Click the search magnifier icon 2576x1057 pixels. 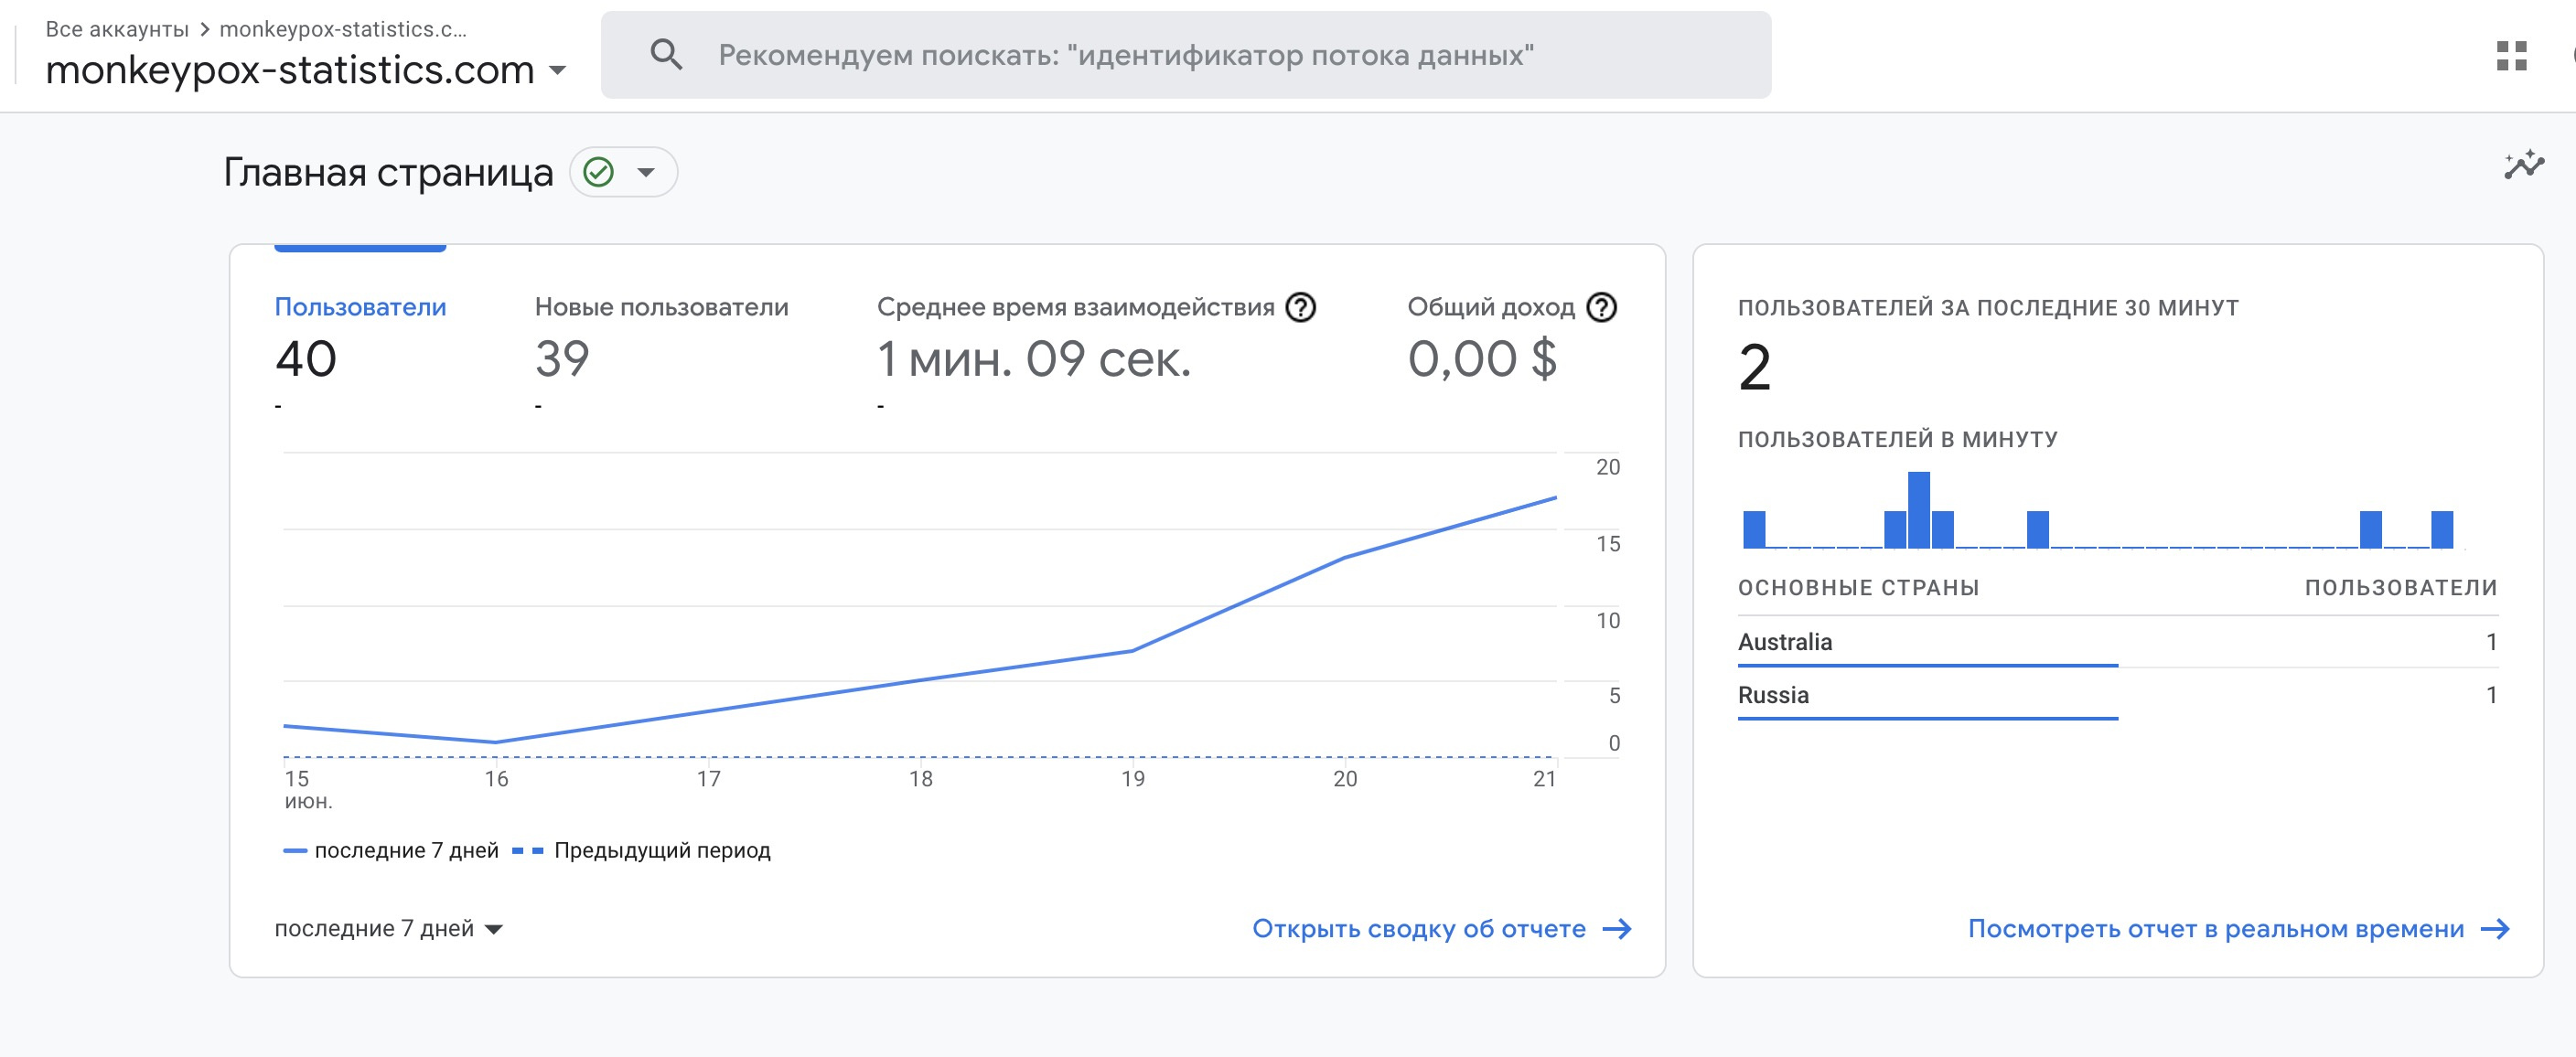point(666,55)
